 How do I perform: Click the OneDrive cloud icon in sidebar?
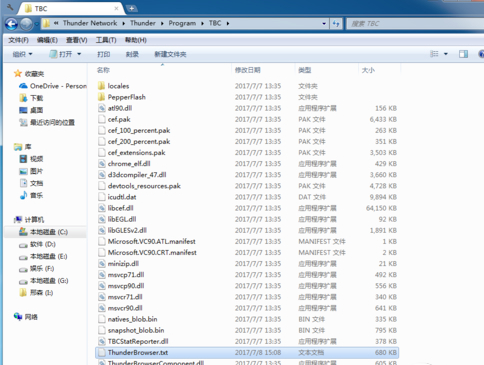click(23, 86)
